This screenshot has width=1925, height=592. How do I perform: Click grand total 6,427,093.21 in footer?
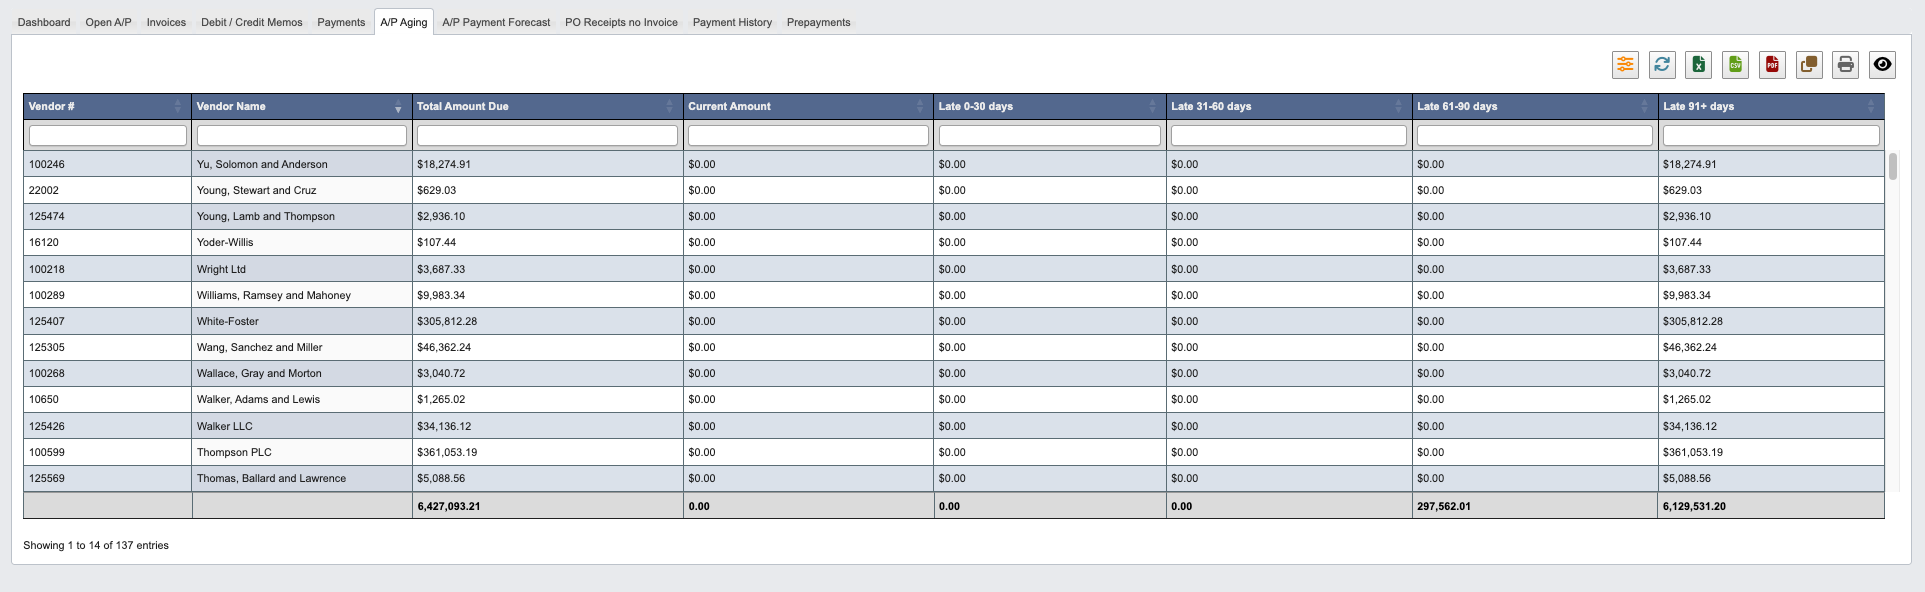pos(449,506)
